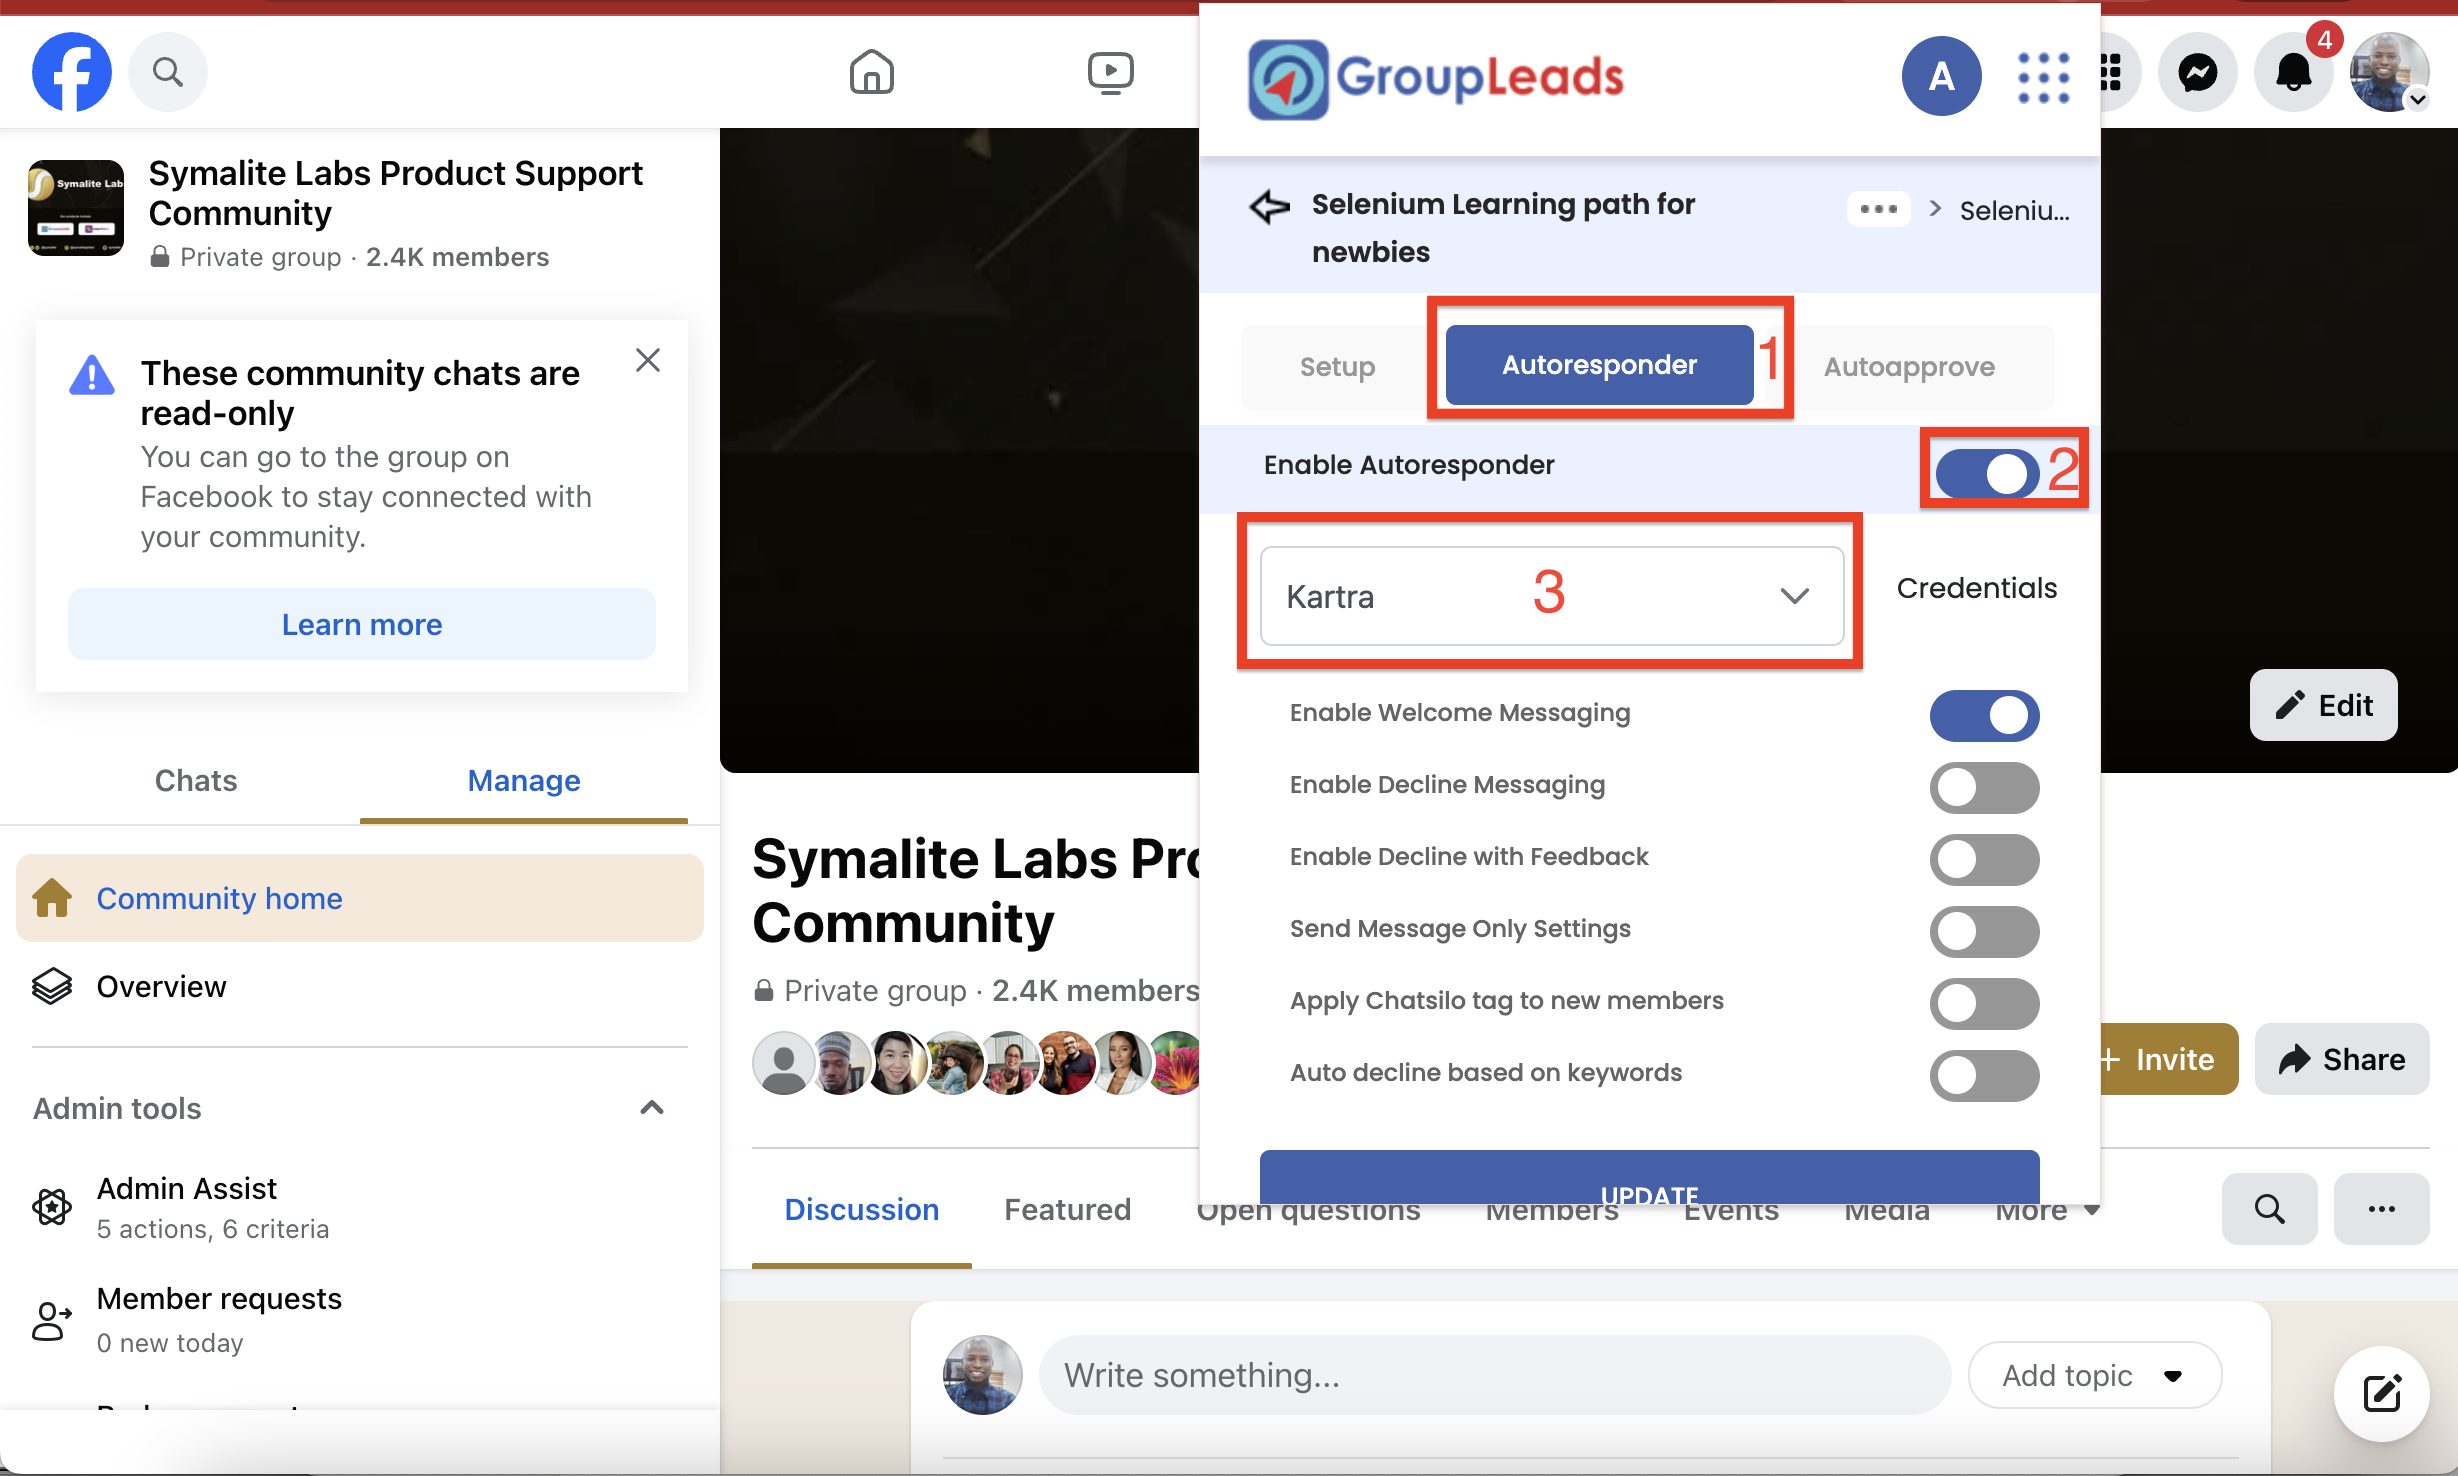Click the Facebook logo icon
Viewport: 2458px width, 1476px height.
(71, 72)
